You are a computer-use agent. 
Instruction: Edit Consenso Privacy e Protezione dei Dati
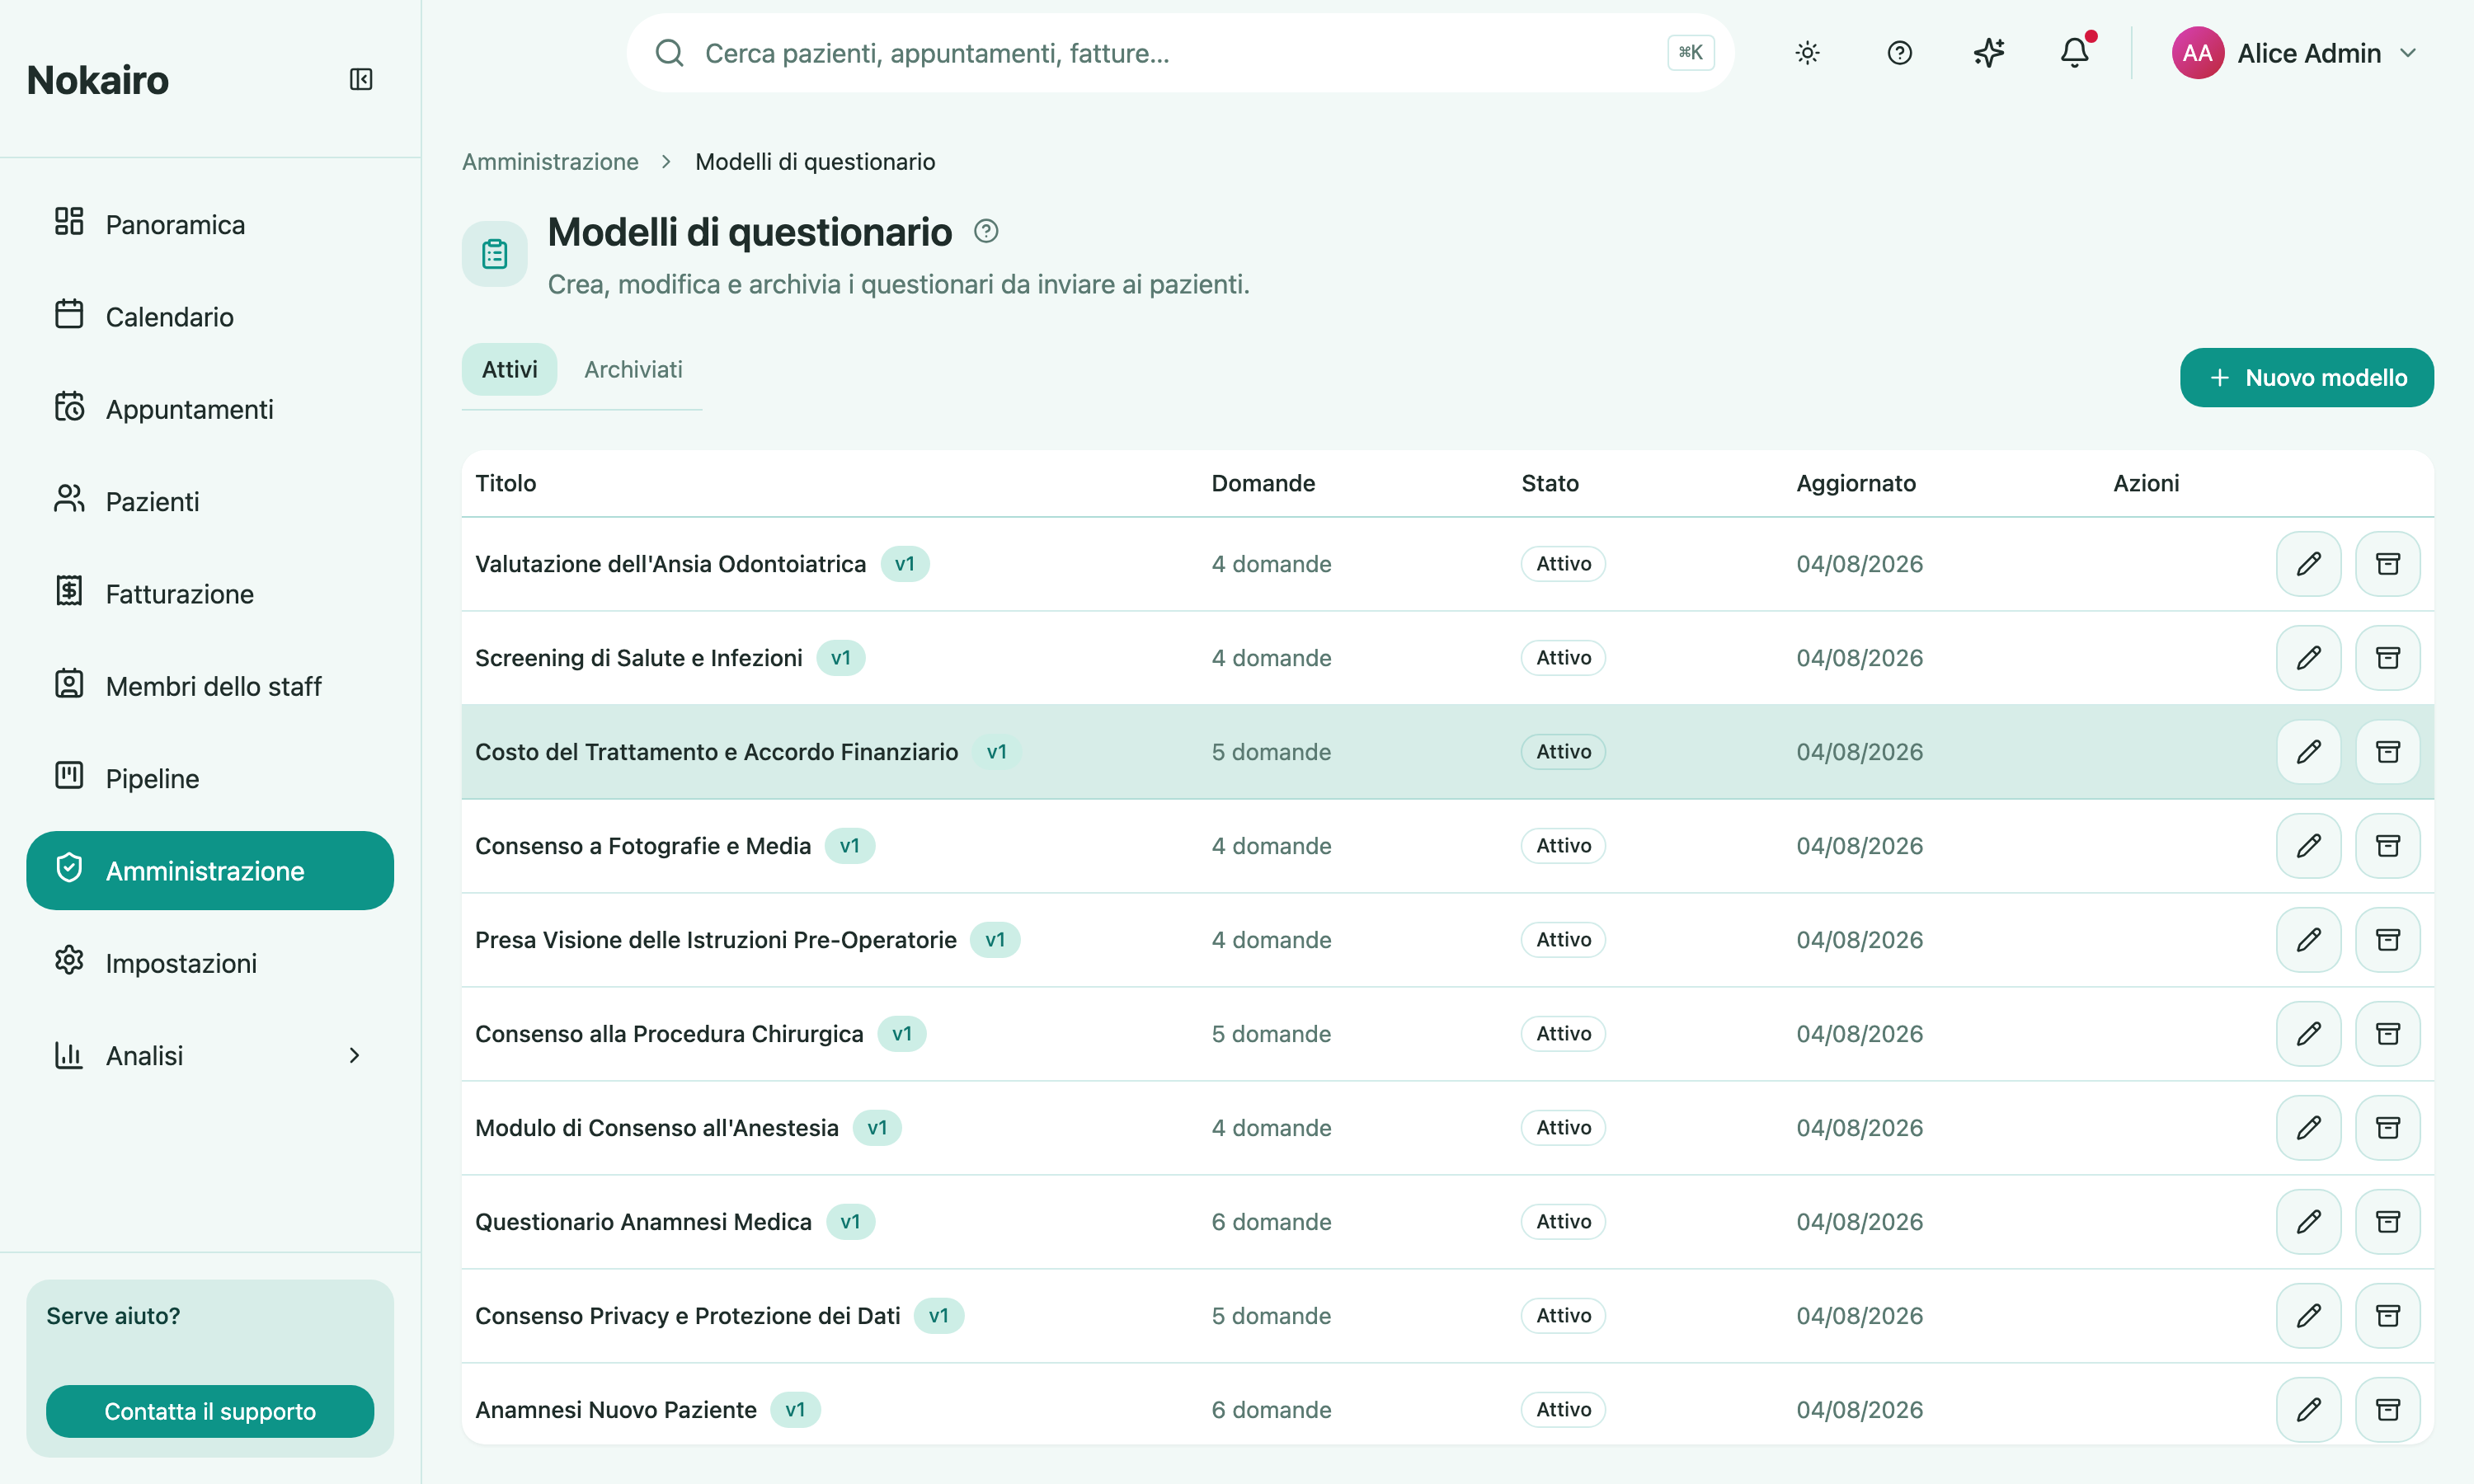2308,1316
